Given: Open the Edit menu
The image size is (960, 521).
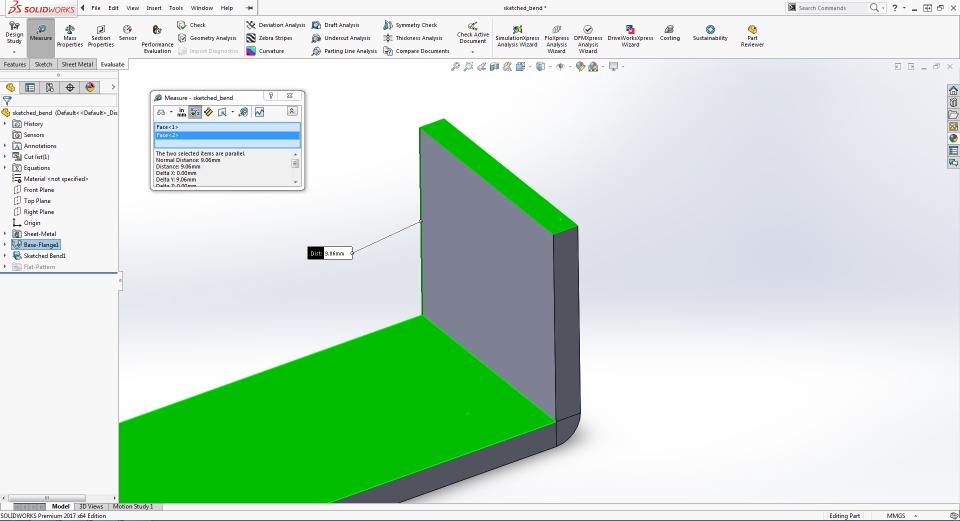Looking at the screenshot, I should (113, 8).
